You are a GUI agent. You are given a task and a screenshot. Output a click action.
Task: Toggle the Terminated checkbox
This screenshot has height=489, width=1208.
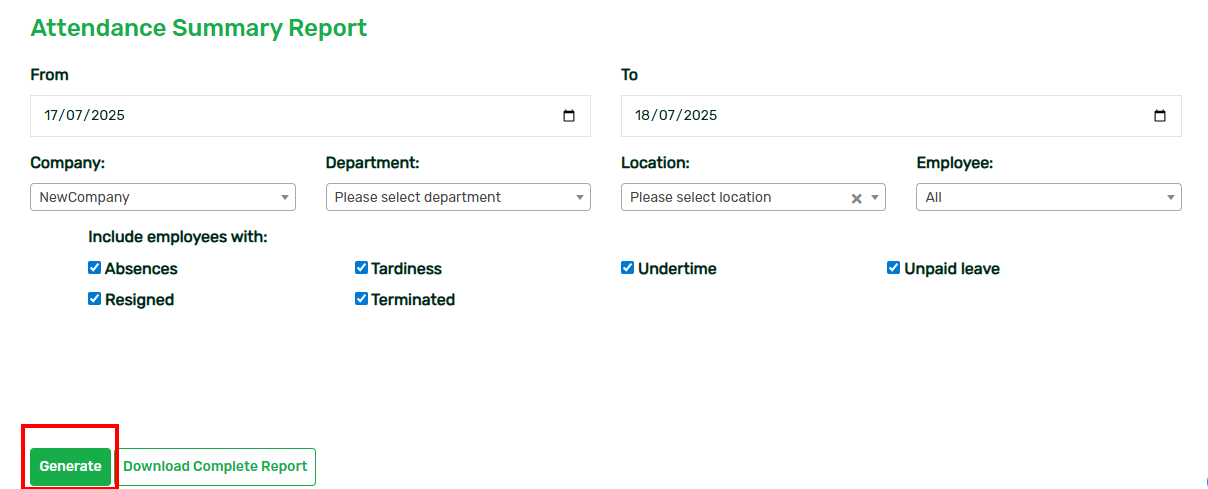pyautogui.click(x=361, y=299)
